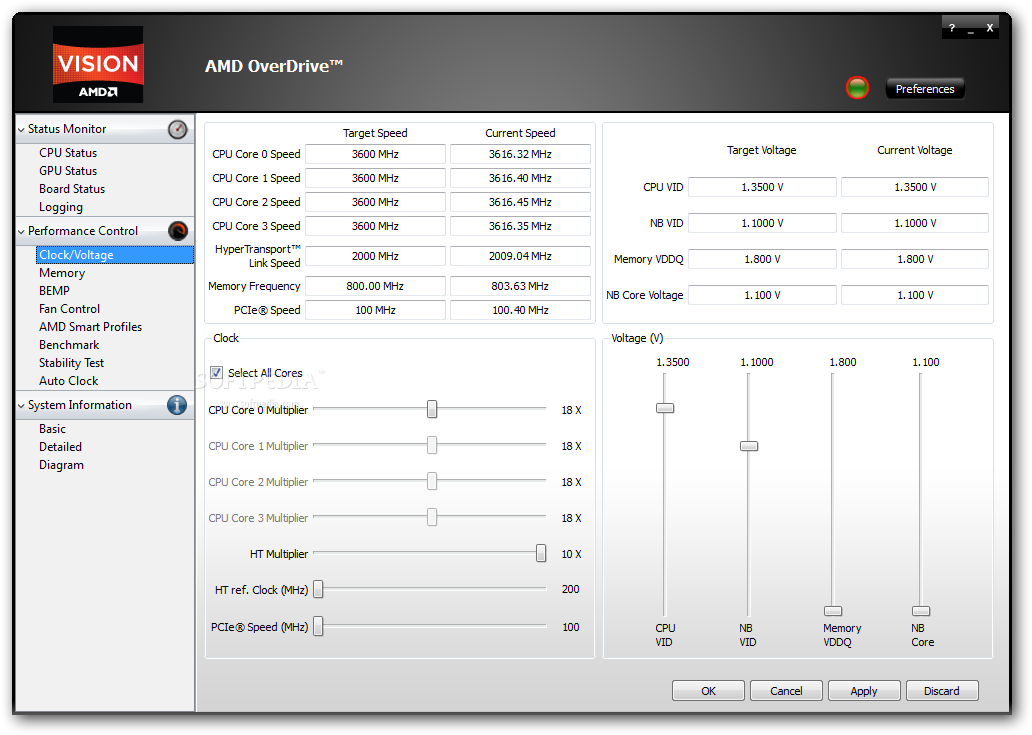
Task: Open the CPU Status page
Action: tap(68, 153)
